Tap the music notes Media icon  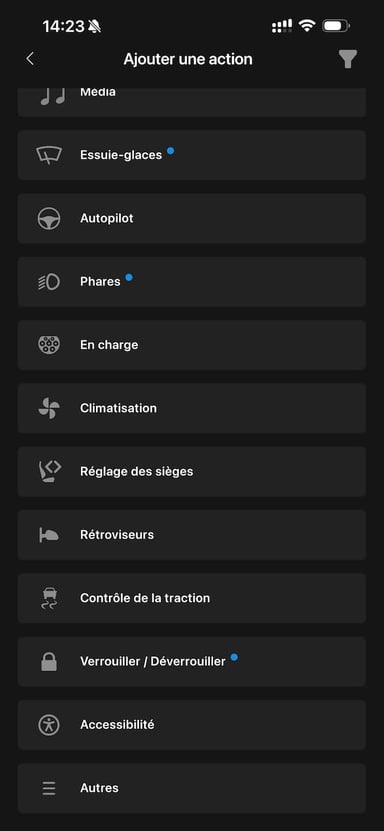pos(53,96)
